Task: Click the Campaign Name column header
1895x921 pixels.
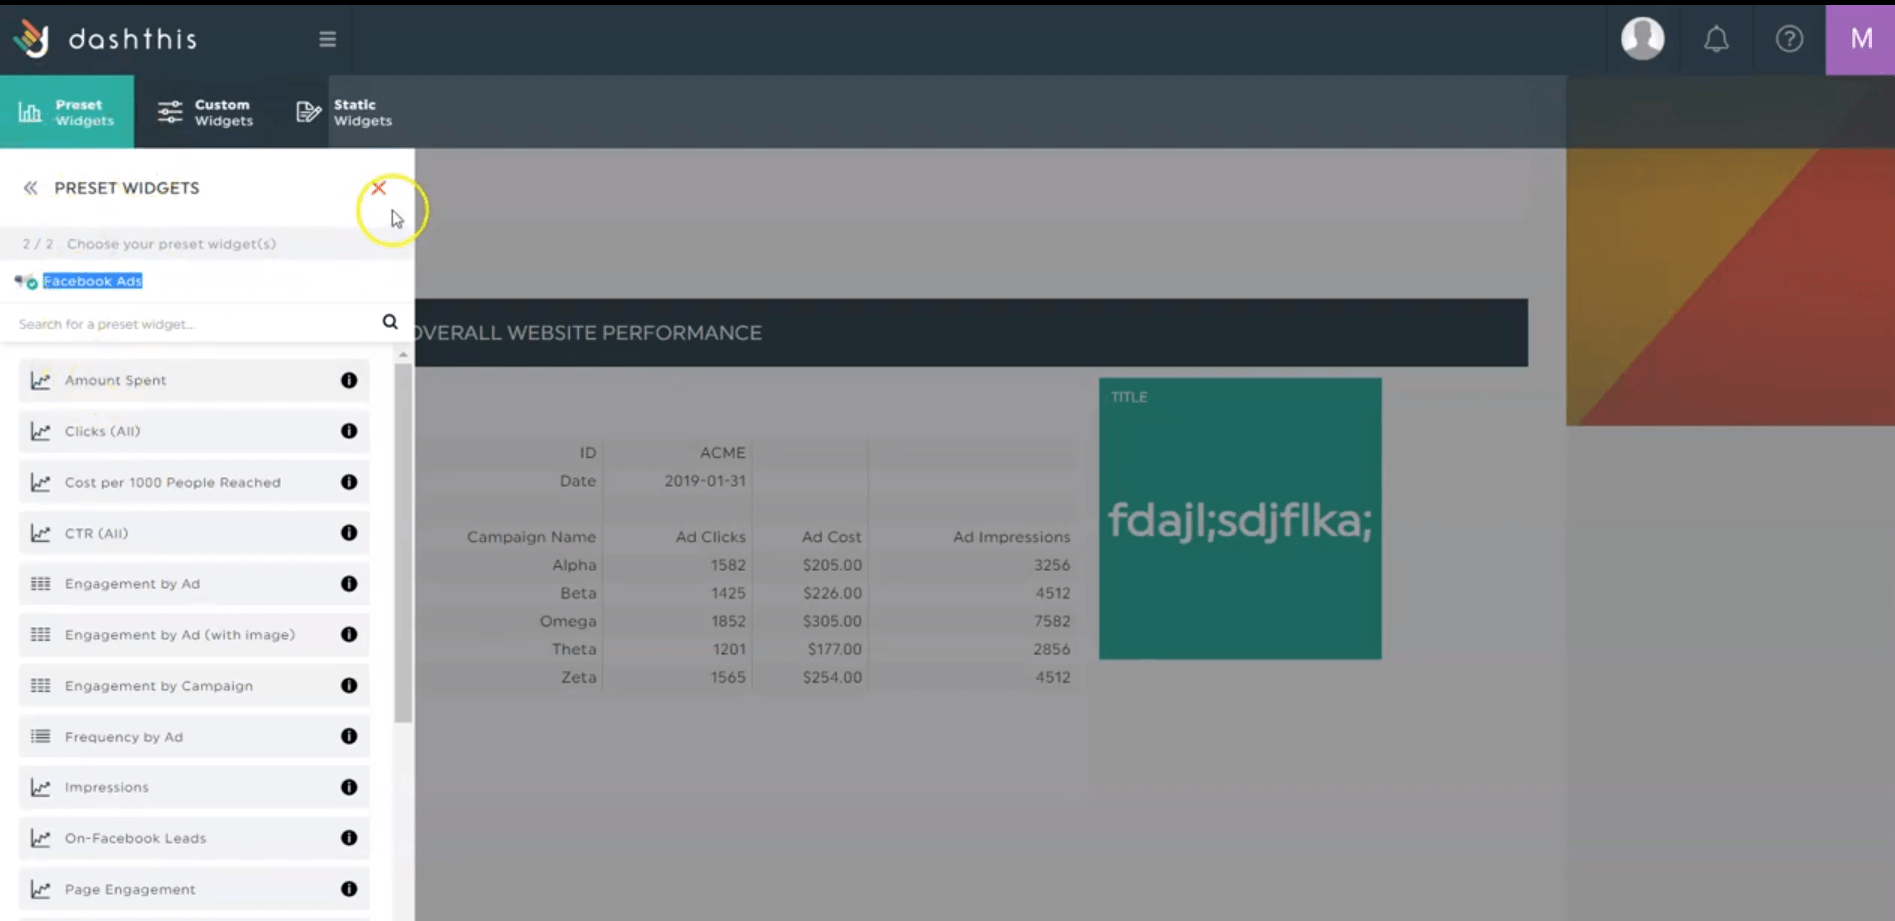Action: click(531, 537)
